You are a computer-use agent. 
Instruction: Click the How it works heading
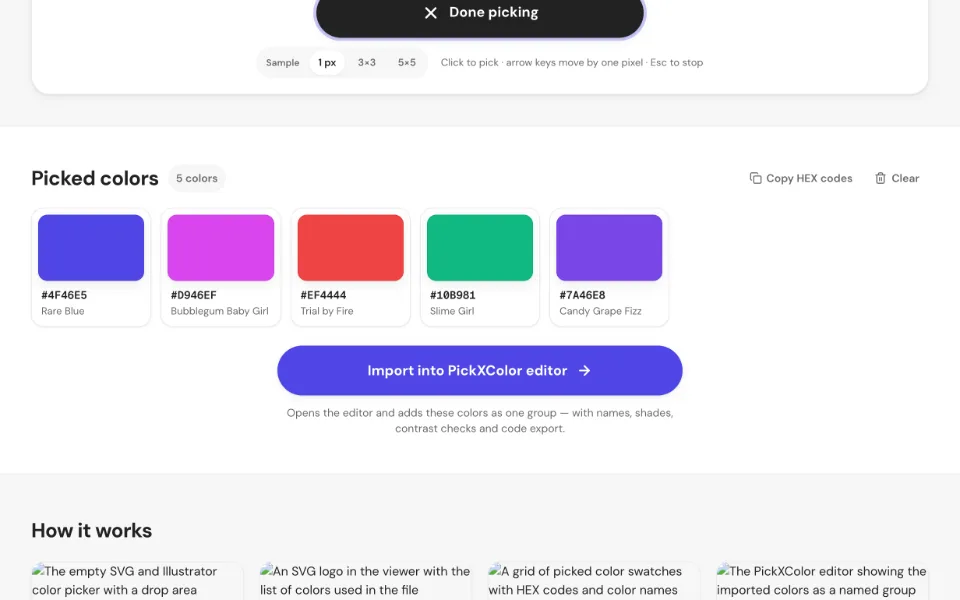point(92,530)
